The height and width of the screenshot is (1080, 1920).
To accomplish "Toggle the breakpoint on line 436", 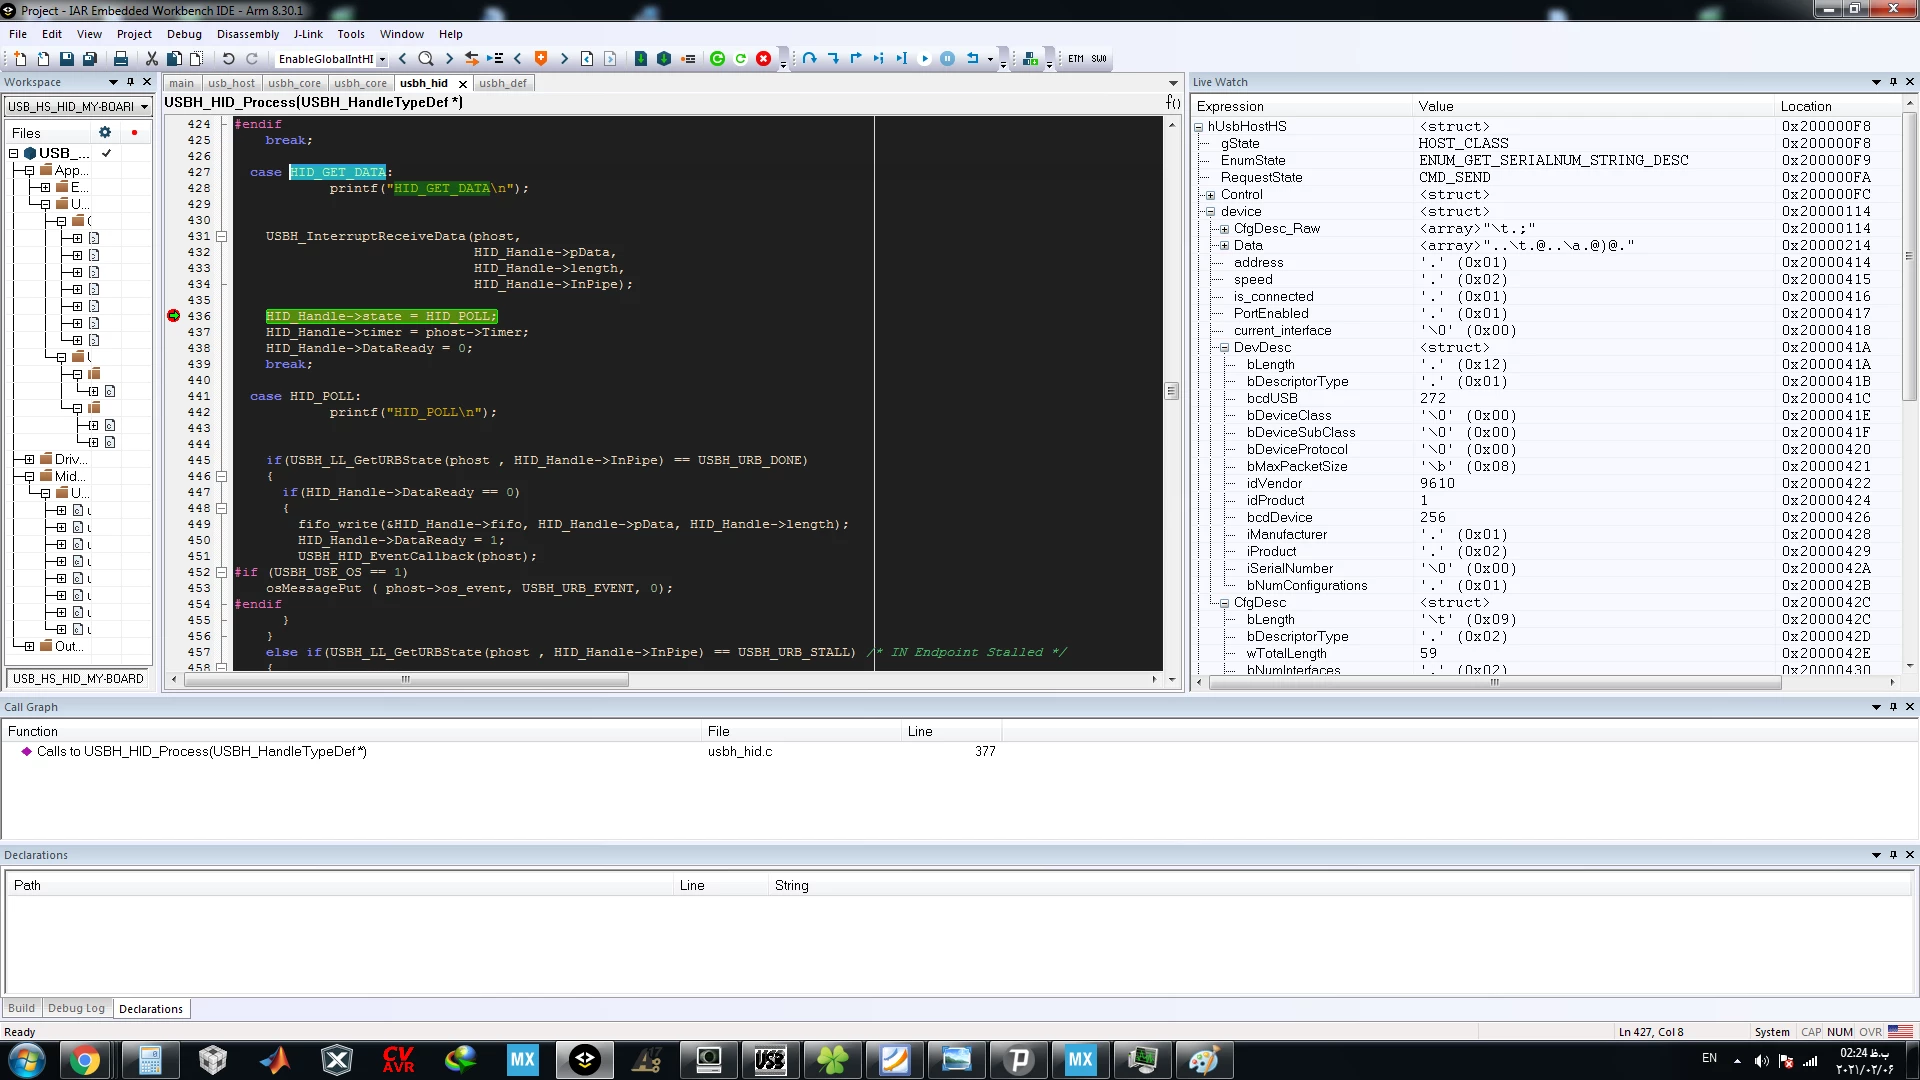I will pos(173,316).
